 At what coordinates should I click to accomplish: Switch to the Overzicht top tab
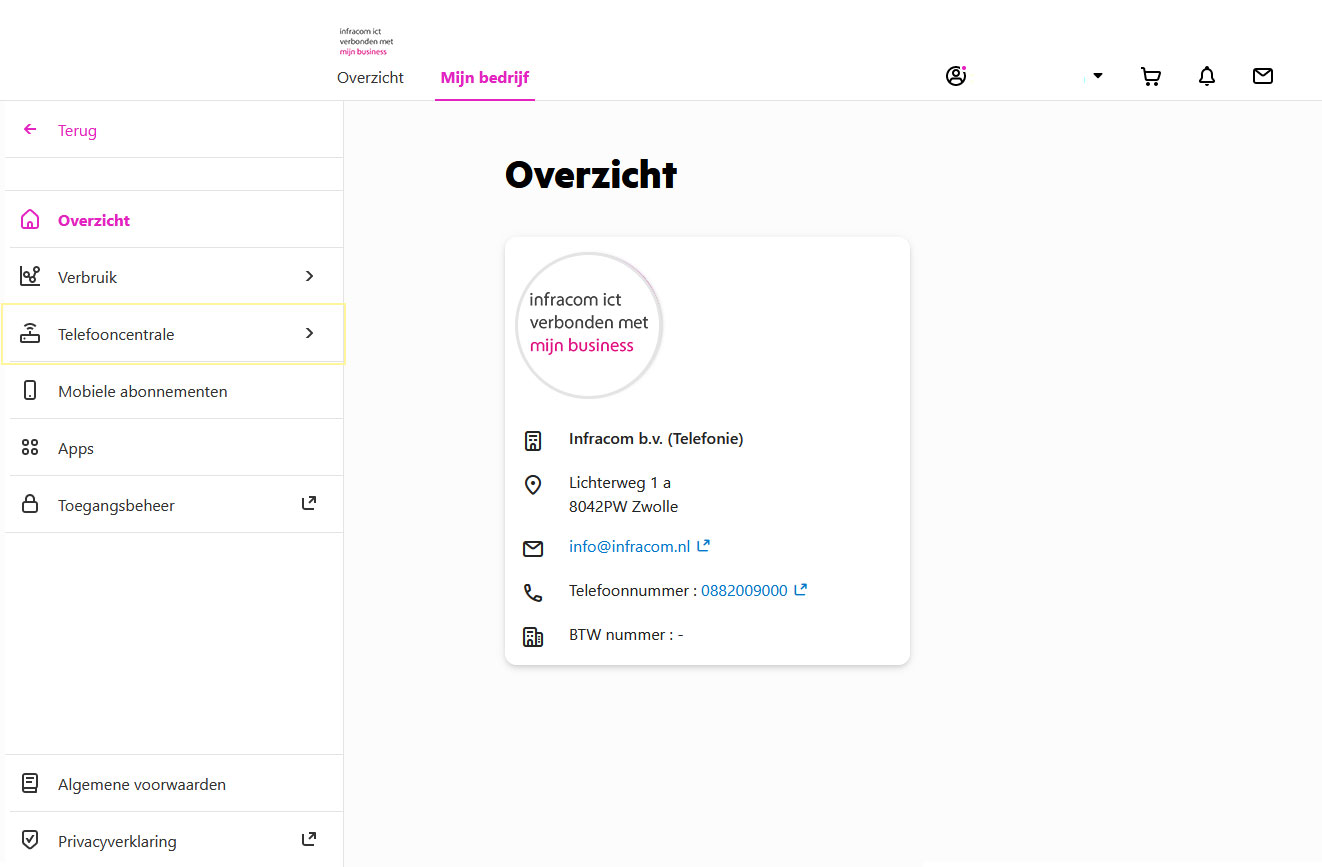pyautogui.click(x=370, y=77)
